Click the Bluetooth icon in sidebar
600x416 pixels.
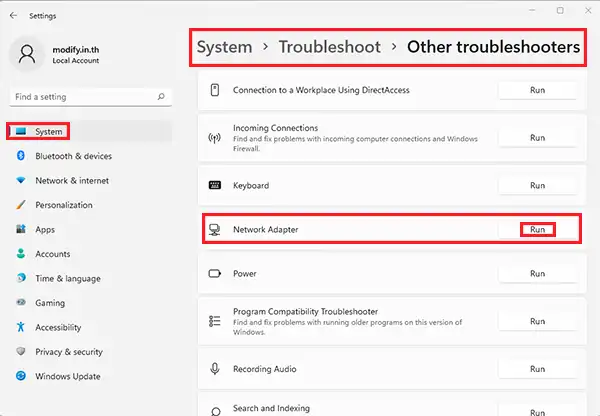[21, 155]
